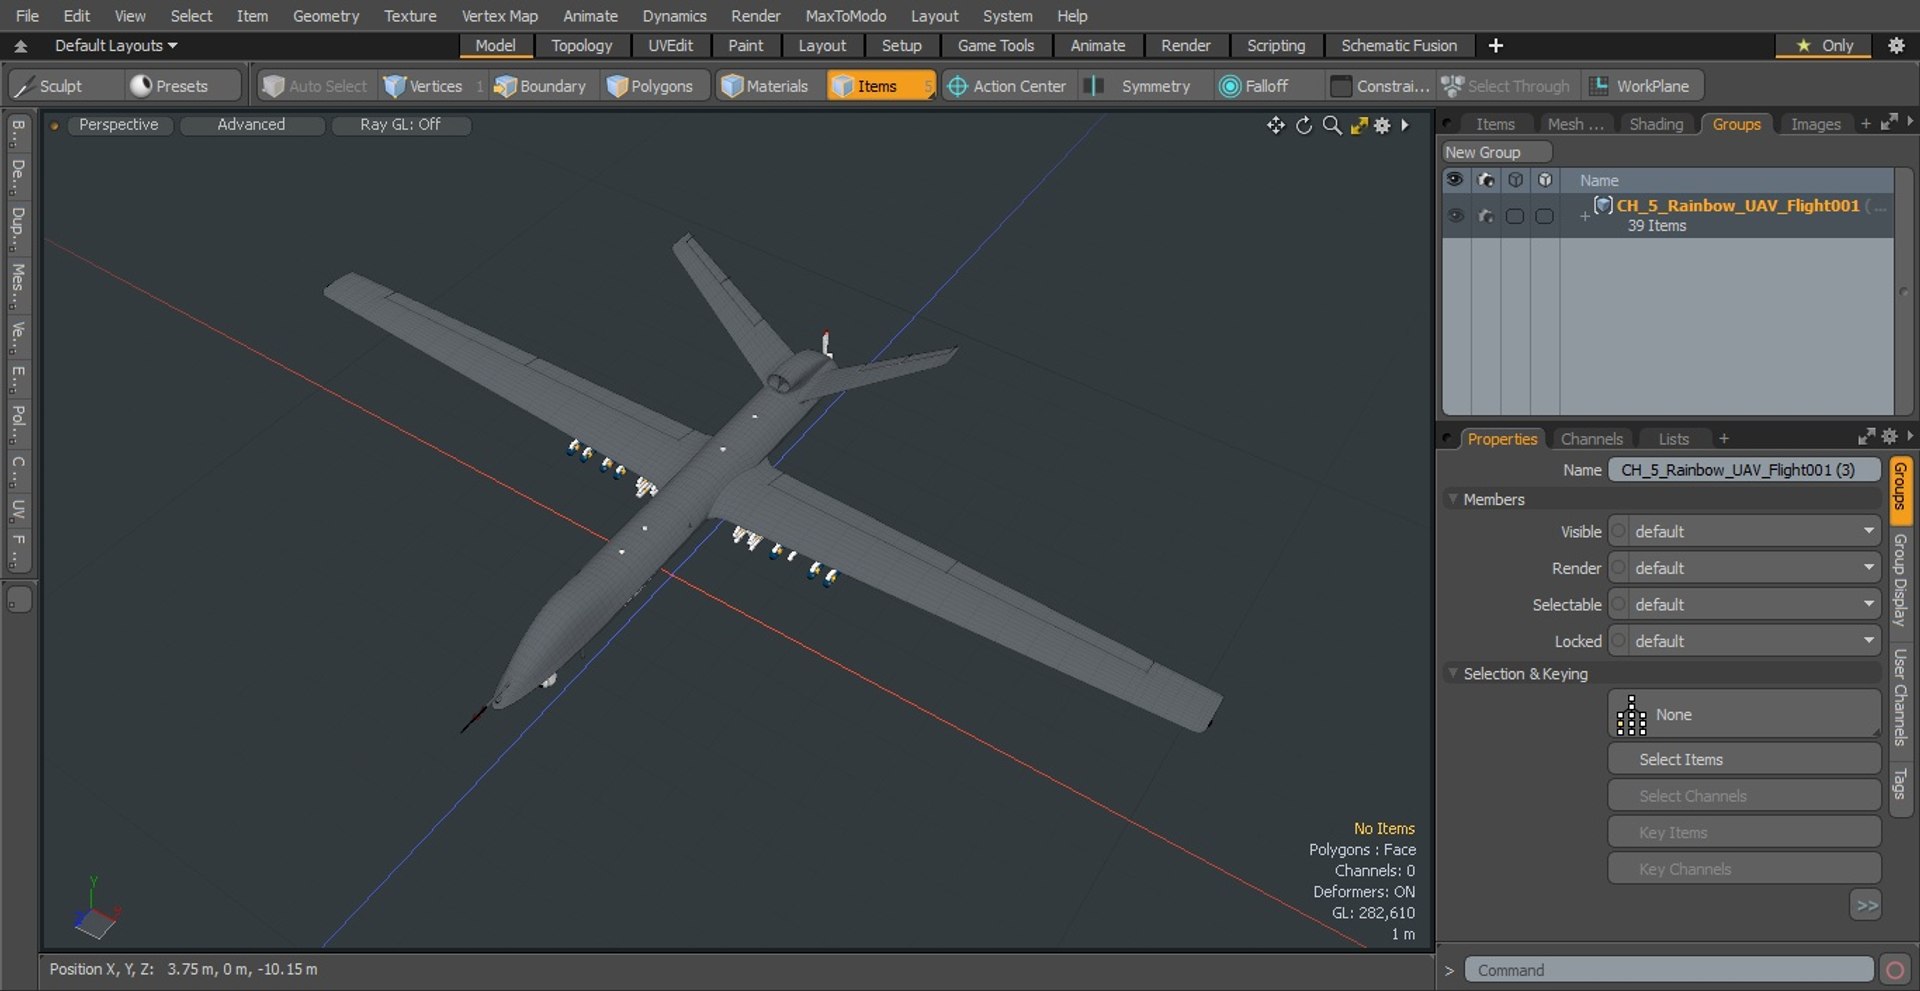Image resolution: width=1920 pixels, height=991 pixels.
Task: Open the Selectable members dropdown
Action: point(1745,604)
